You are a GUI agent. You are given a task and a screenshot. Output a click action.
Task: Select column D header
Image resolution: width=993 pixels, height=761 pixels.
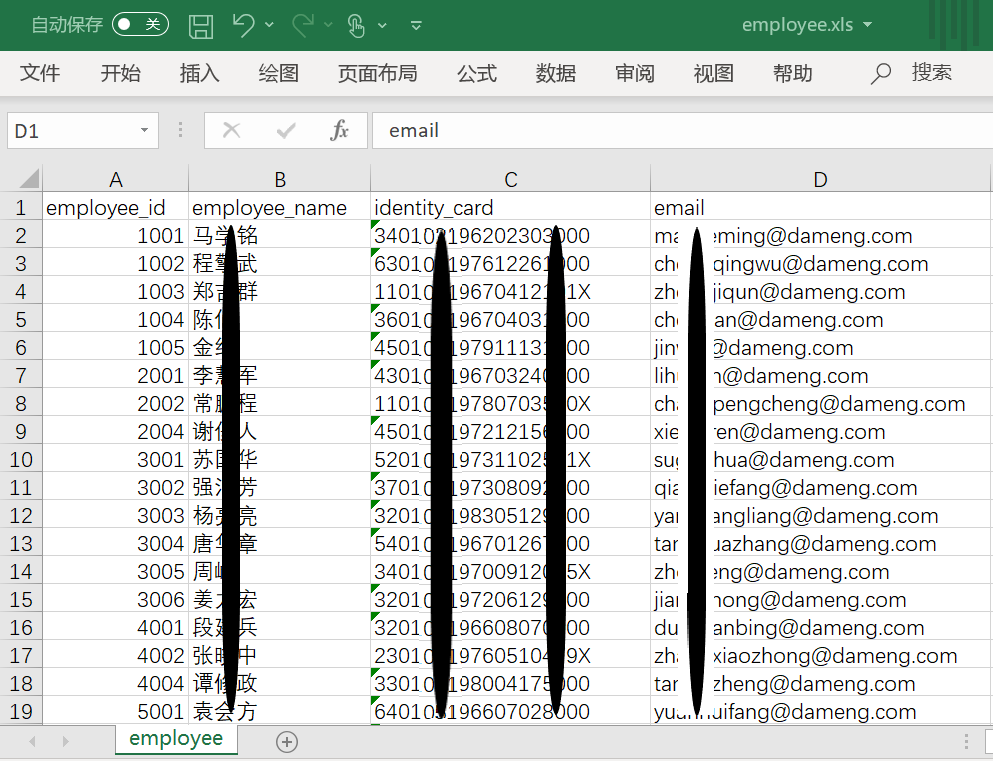click(x=820, y=179)
